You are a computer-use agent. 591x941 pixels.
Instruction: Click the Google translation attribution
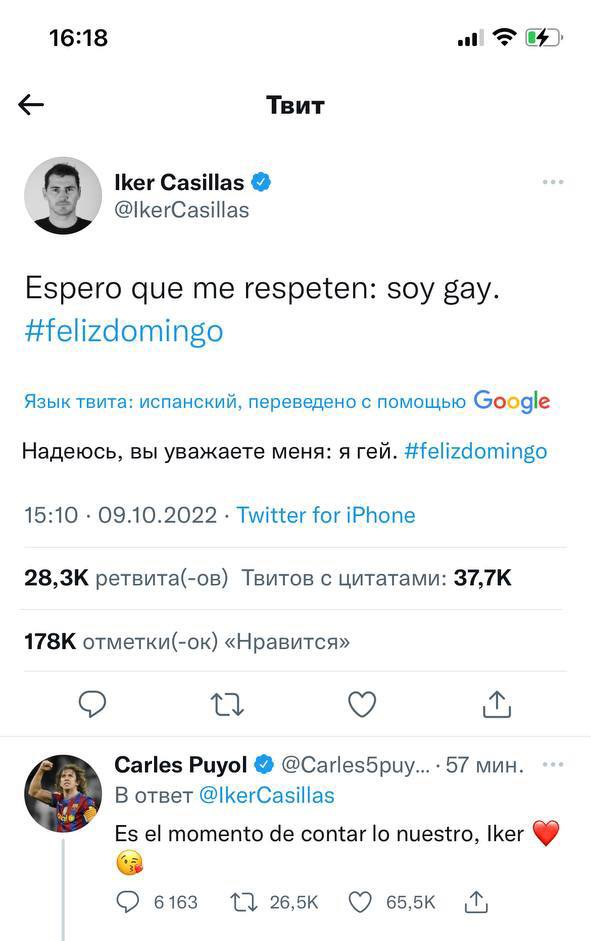point(513,401)
